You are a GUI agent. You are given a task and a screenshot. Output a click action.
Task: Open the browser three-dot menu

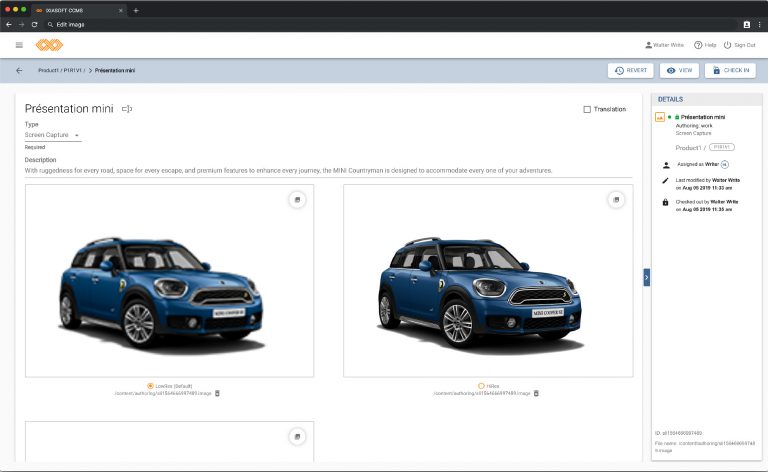[x=760, y=24]
